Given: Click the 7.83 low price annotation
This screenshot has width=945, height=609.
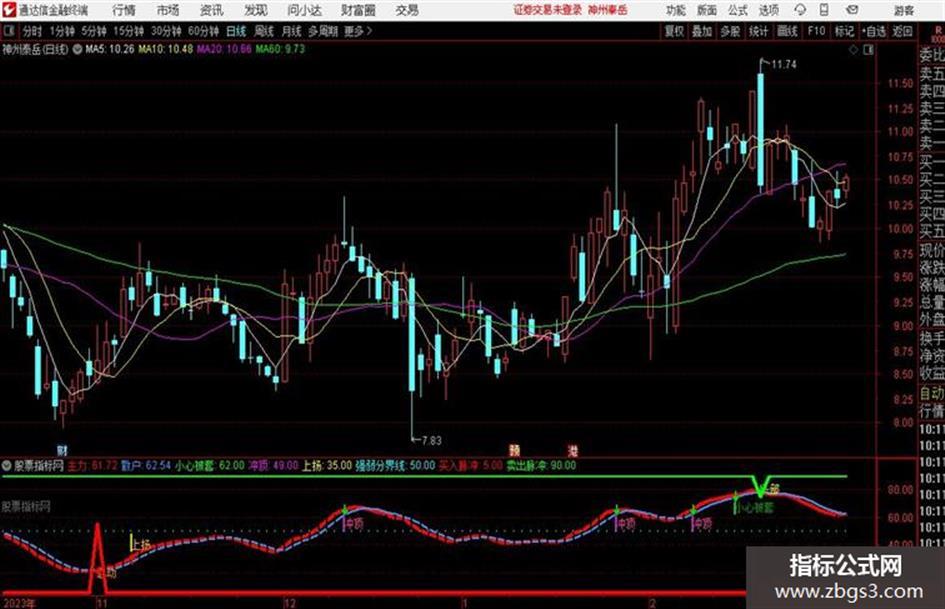Looking at the screenshot, I should (431, 441).
